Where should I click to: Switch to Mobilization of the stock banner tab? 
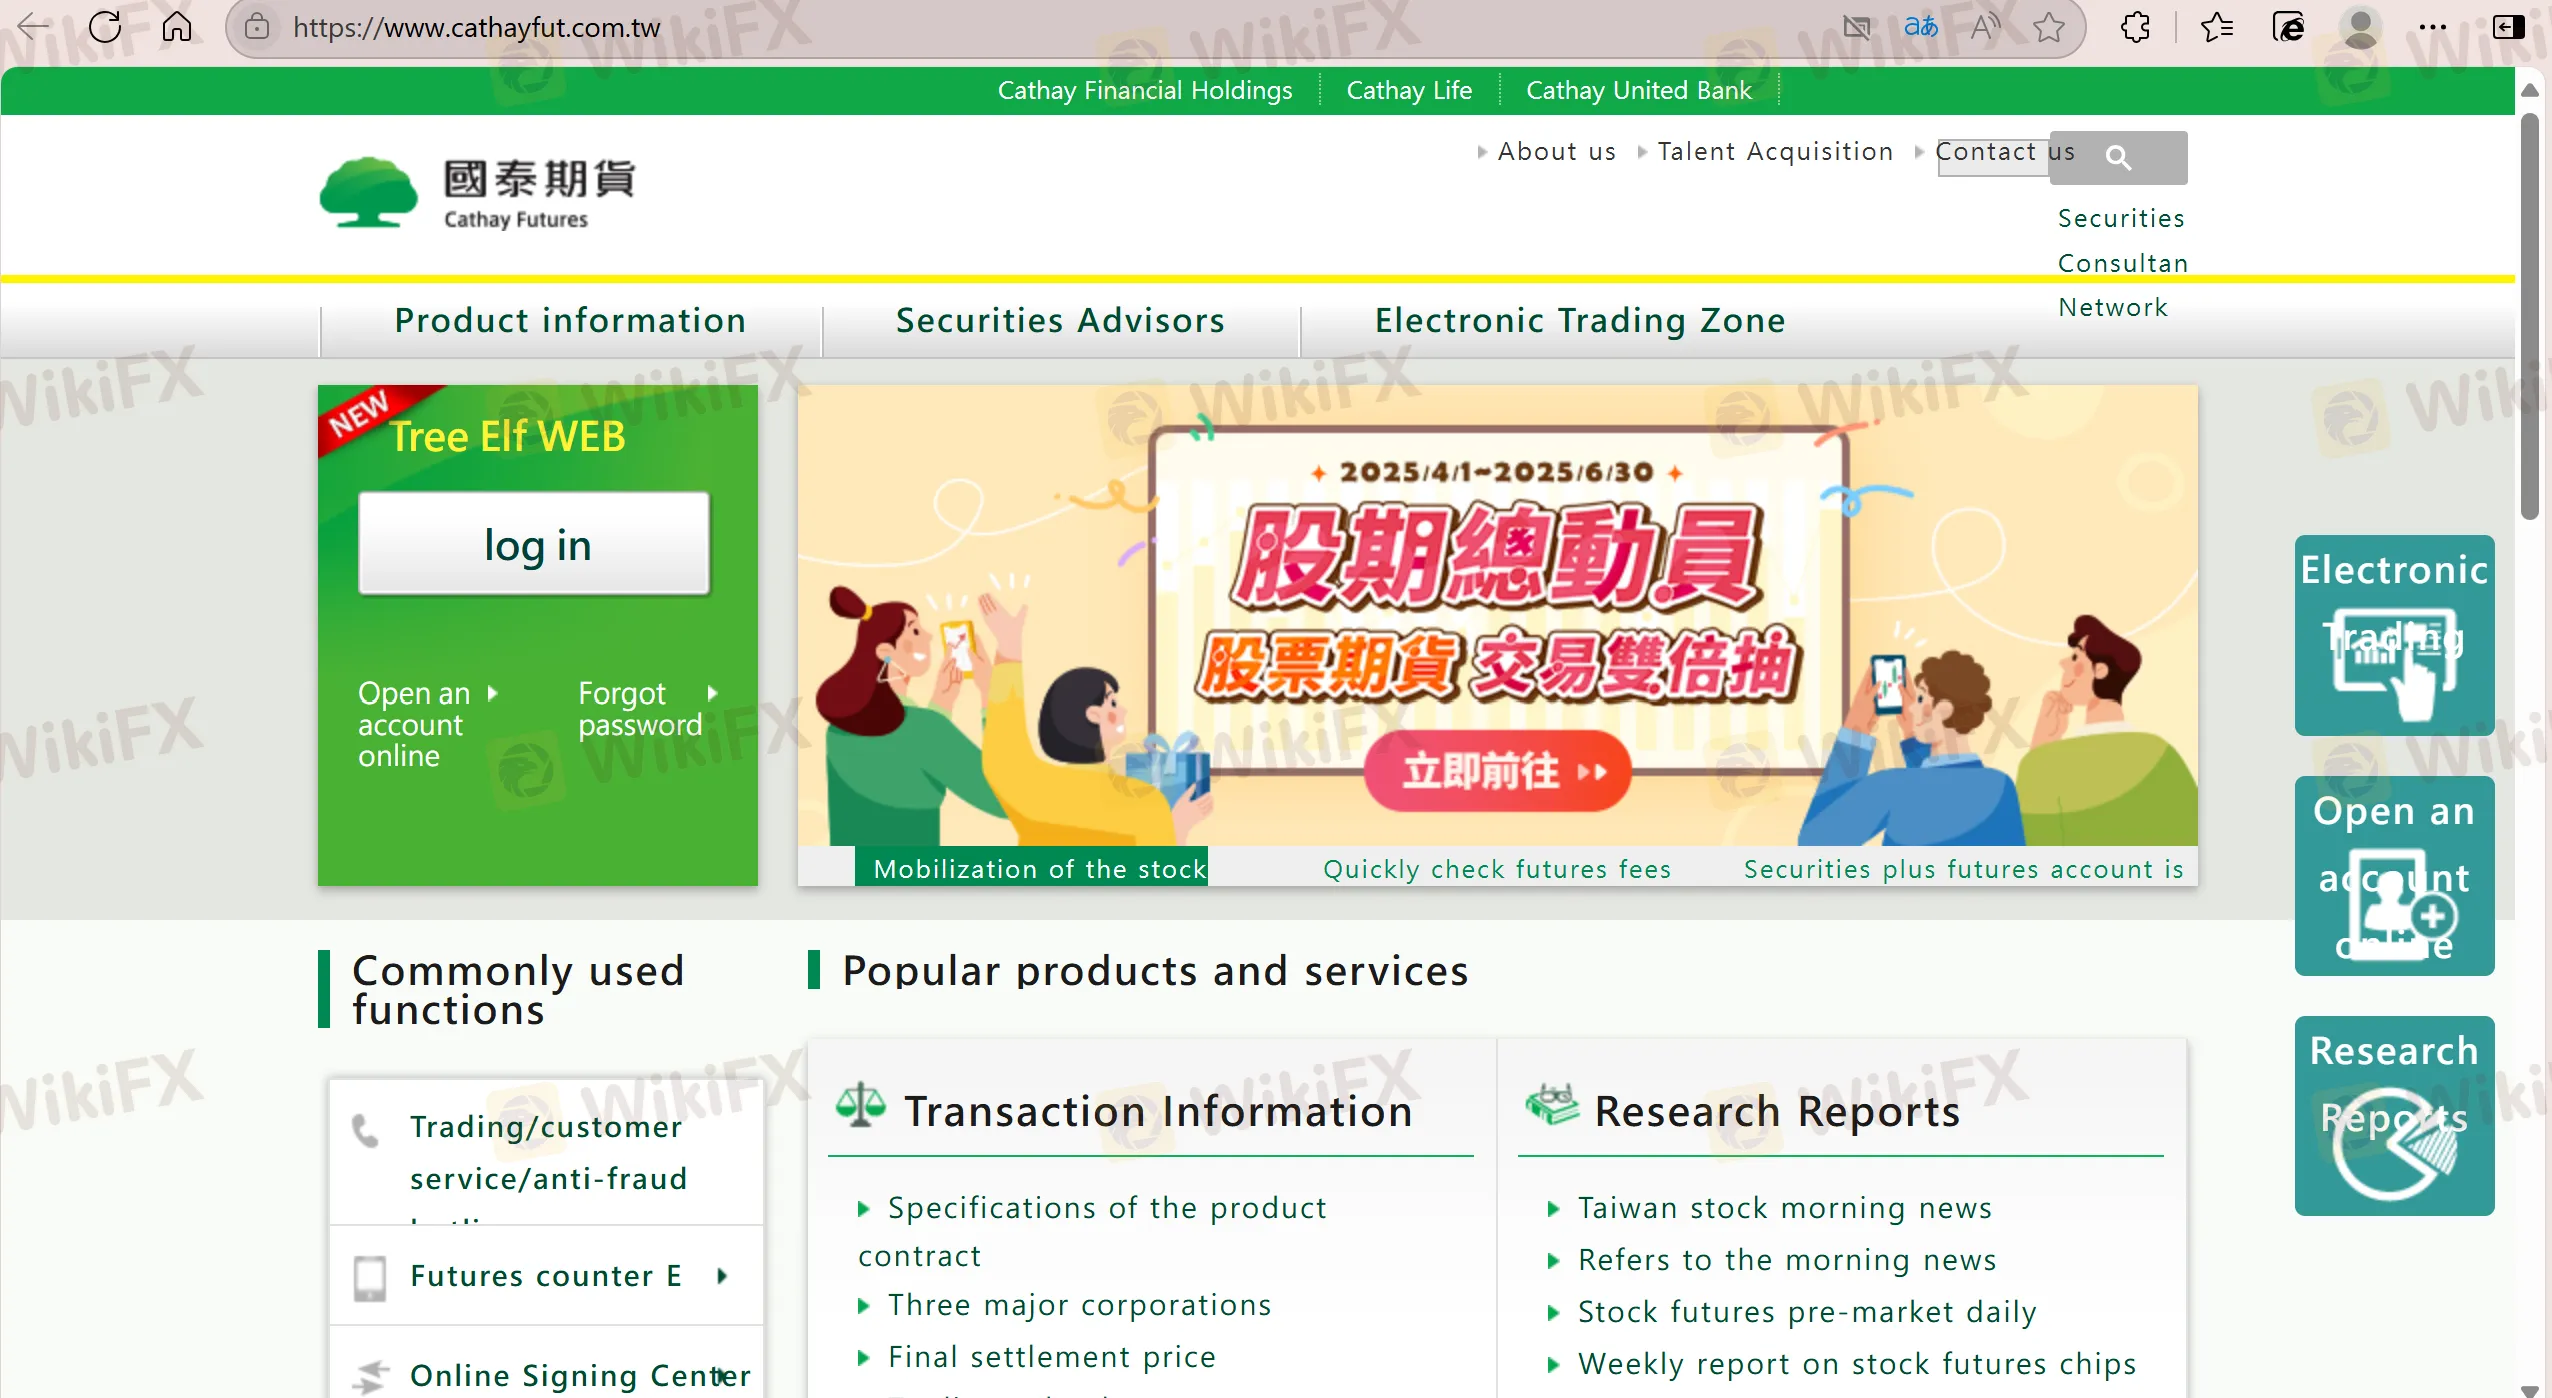tap(1031, 868)
